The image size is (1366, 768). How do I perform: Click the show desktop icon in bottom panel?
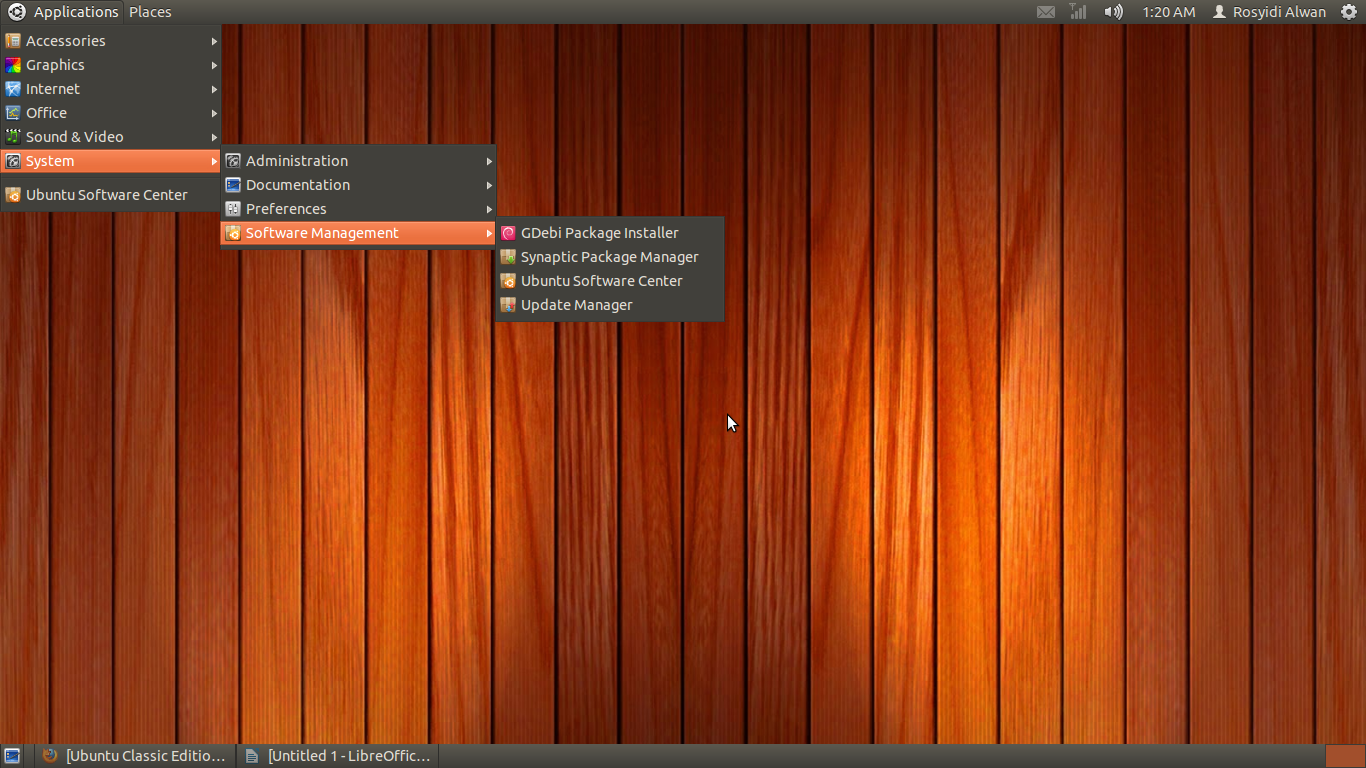12,756
